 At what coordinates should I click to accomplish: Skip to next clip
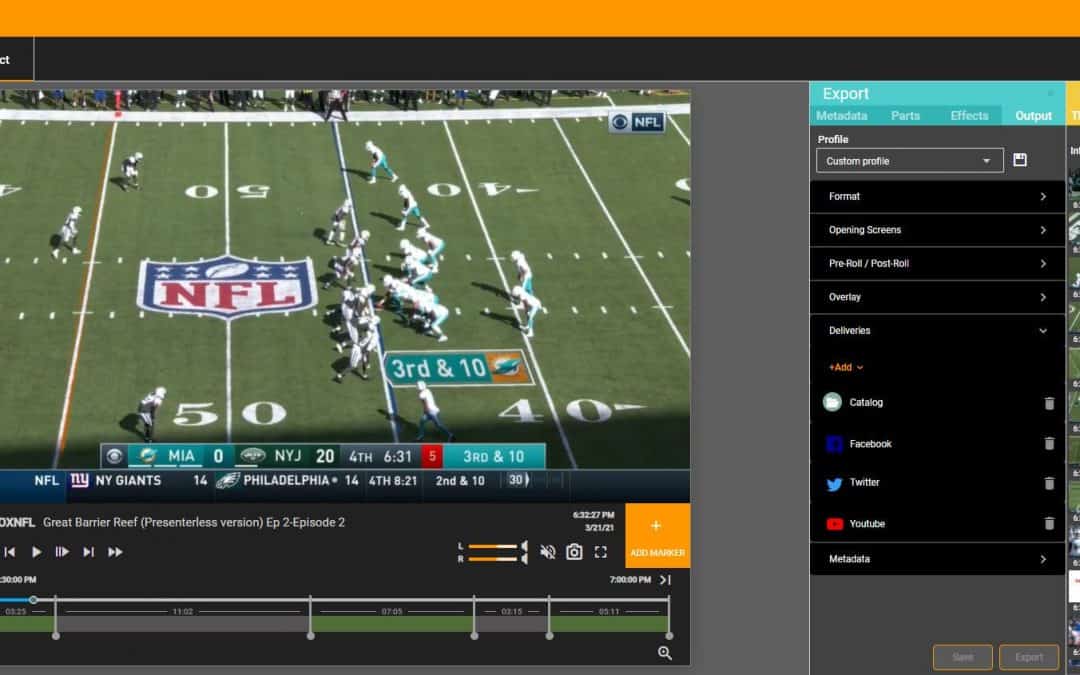click(88, 552)
